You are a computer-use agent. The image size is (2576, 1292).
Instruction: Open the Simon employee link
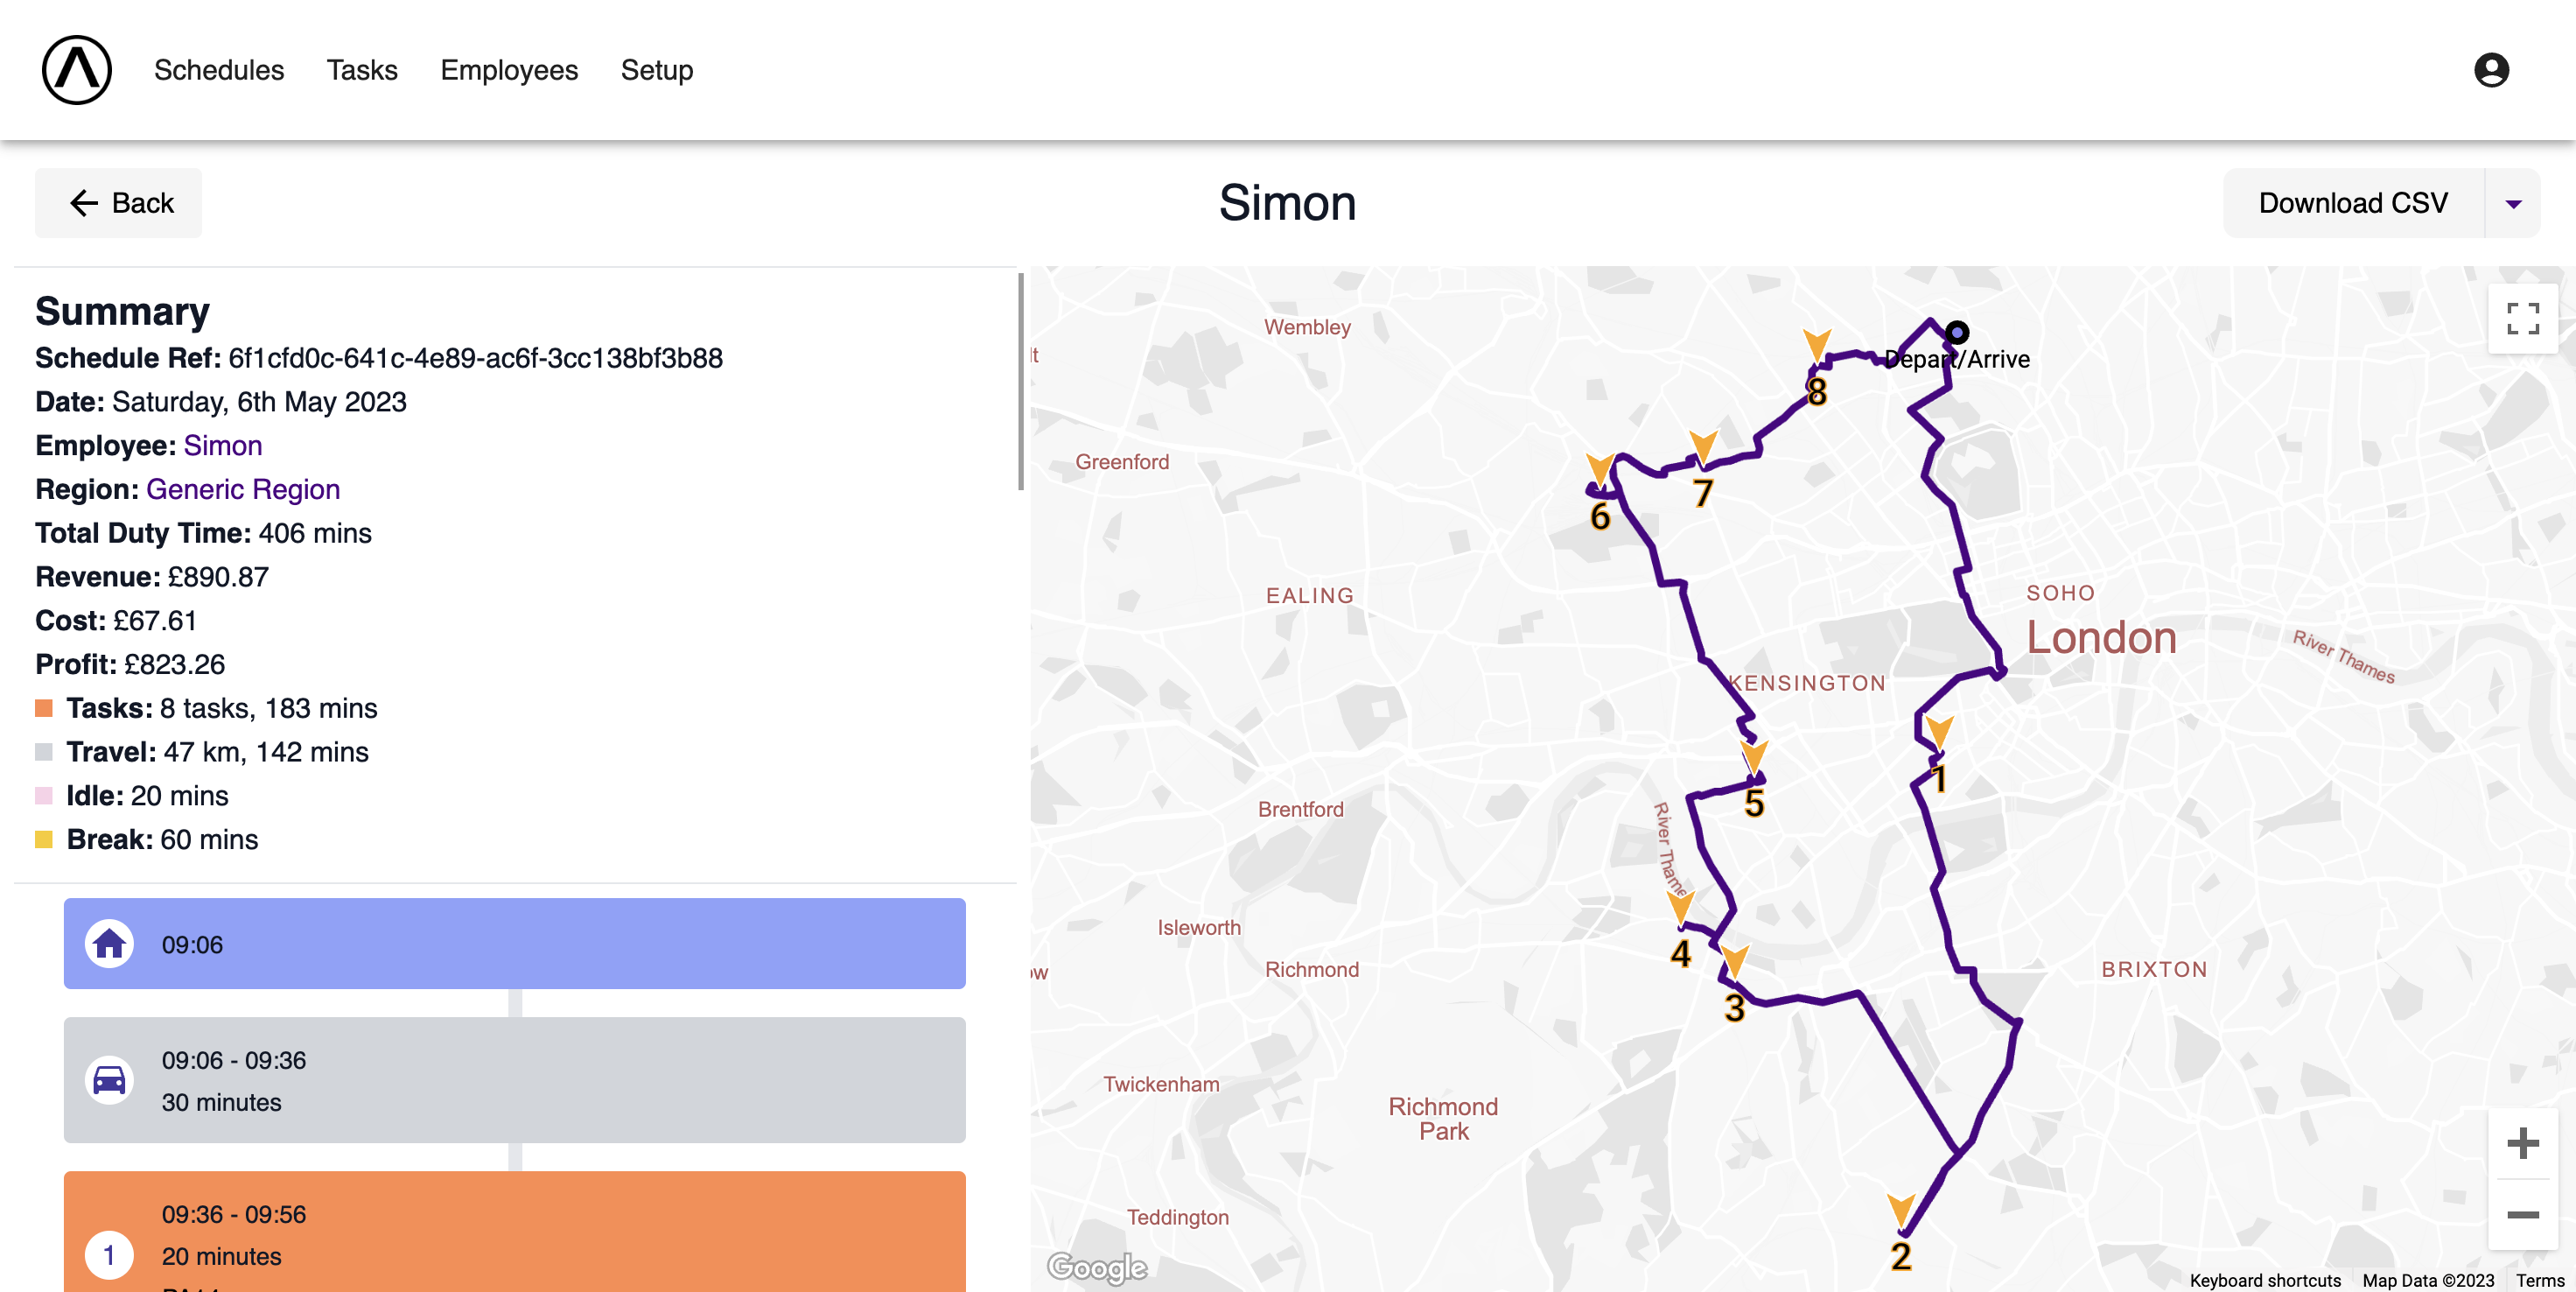pos(223,446)
